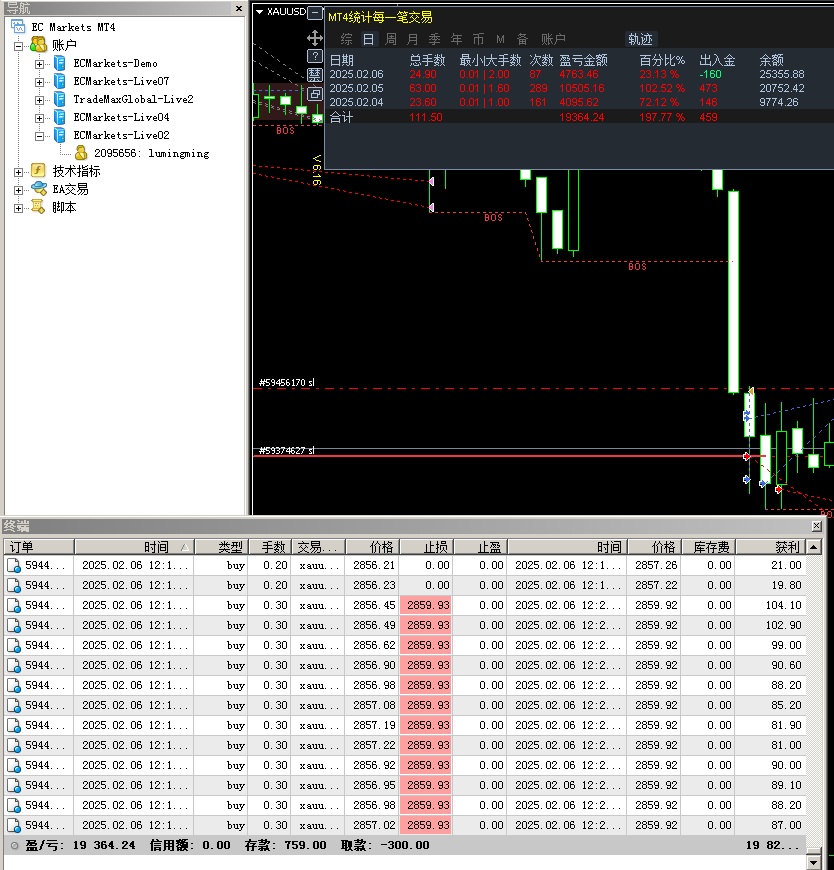Screen dimensions: 834x870
Task: Switch to the 月 monthly tab
Action: click(412, 39)
